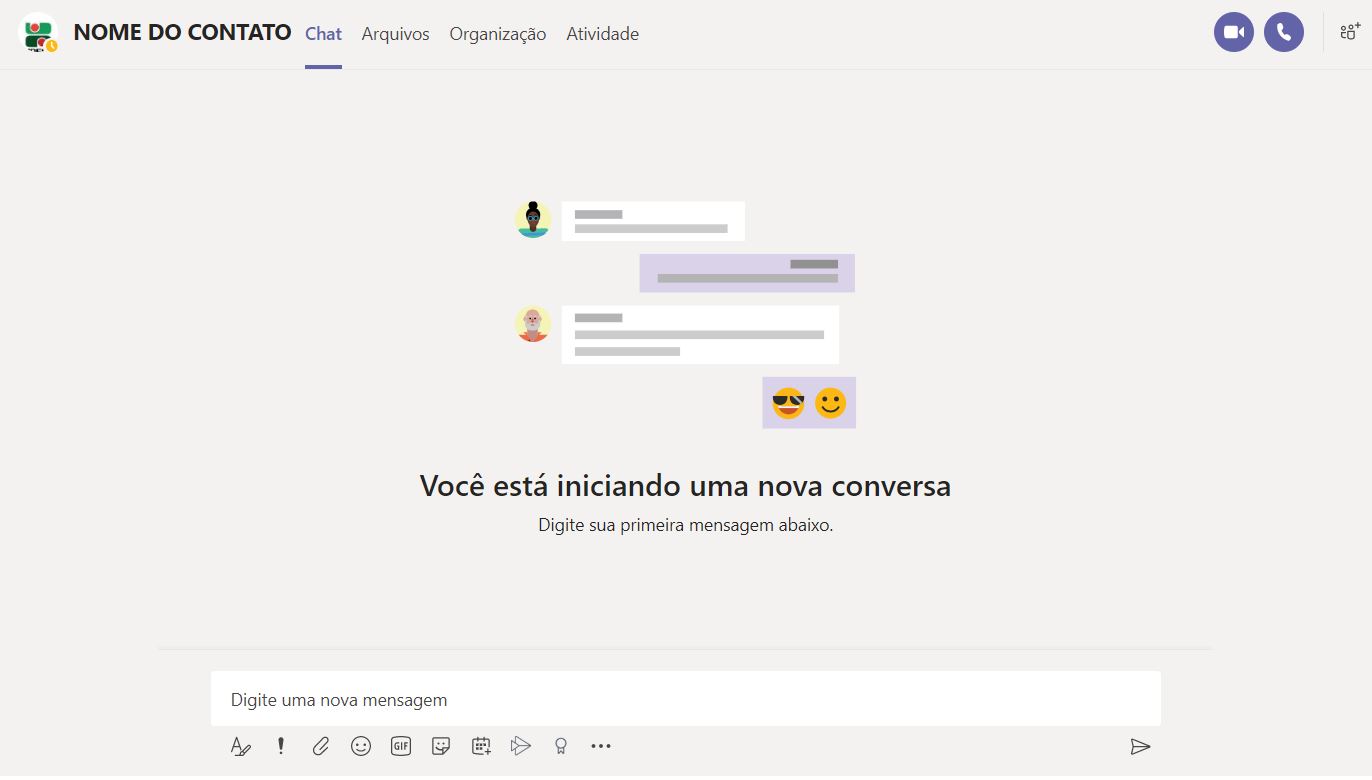Screen dimensions: 1372x780
Task: Add people to this chat
Action: pos(1349,32)
